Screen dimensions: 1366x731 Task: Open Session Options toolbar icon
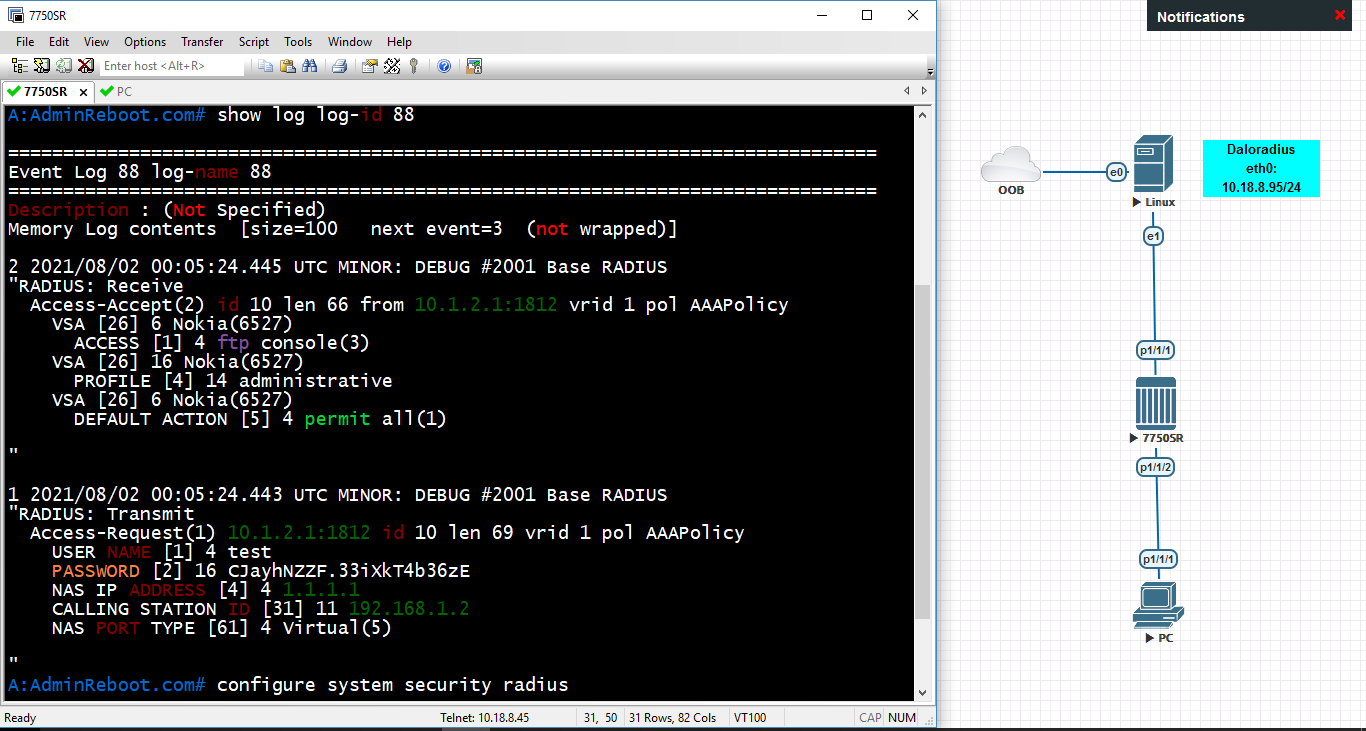369,66
